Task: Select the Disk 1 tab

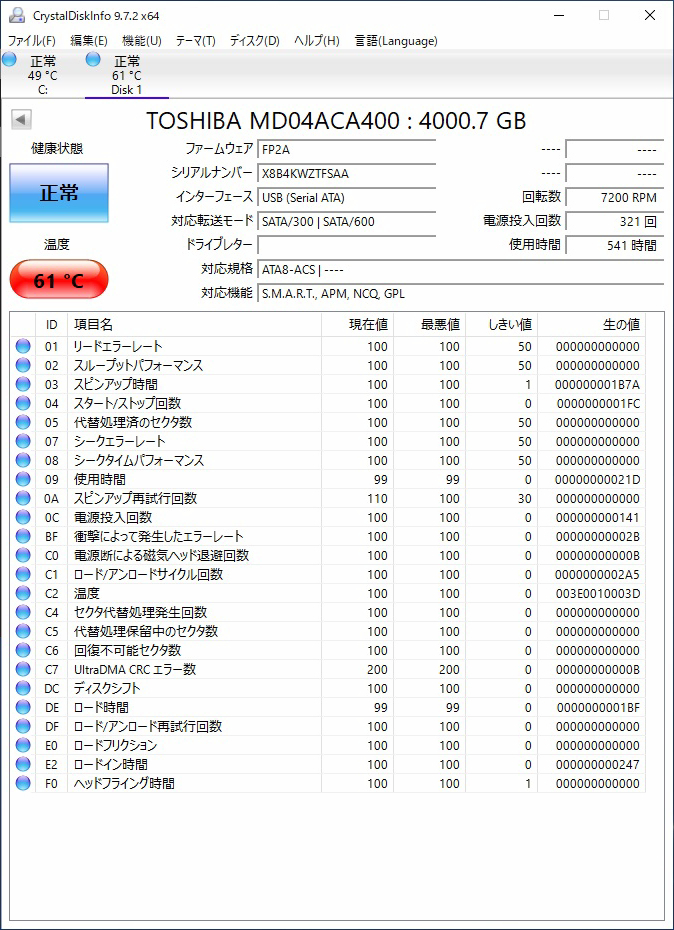Action: (x=127, y=75)
